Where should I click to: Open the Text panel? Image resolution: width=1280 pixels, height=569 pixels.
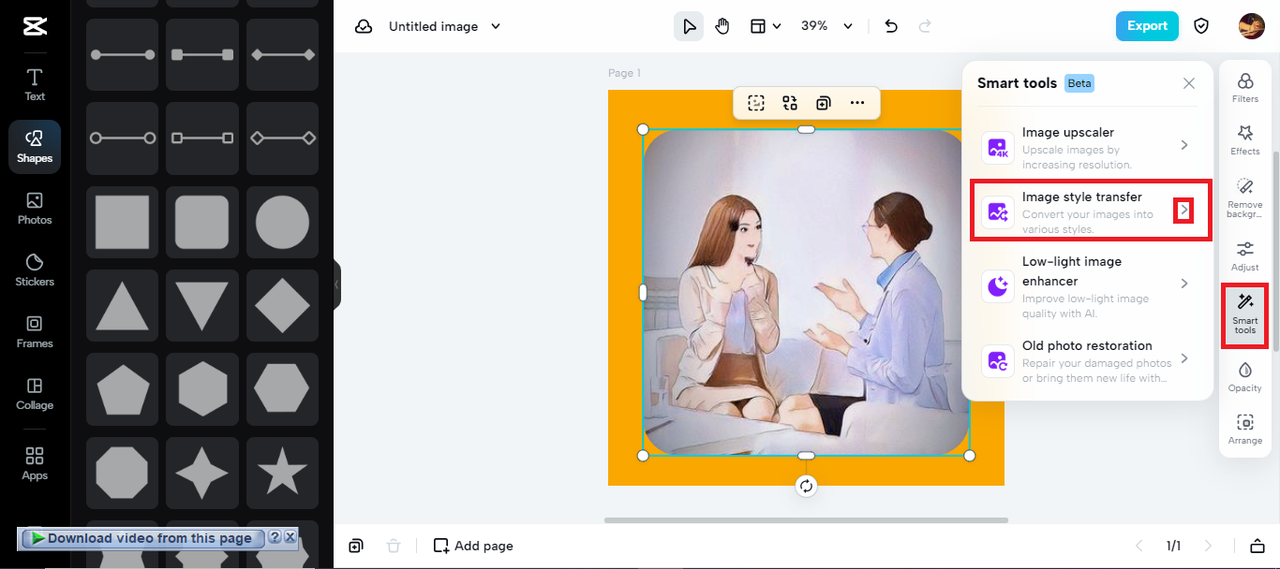(x=34, y=84)
